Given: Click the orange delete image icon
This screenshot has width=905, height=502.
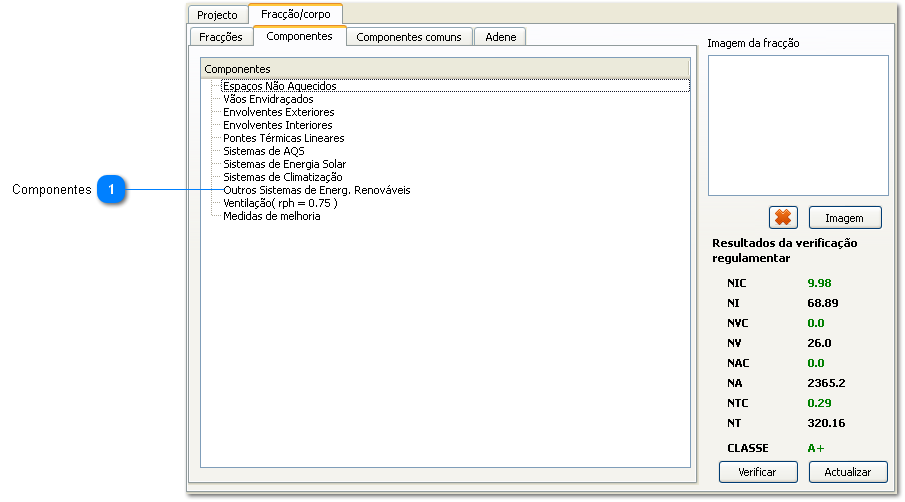Looking at the screenshot, I should tap(782, 218).
